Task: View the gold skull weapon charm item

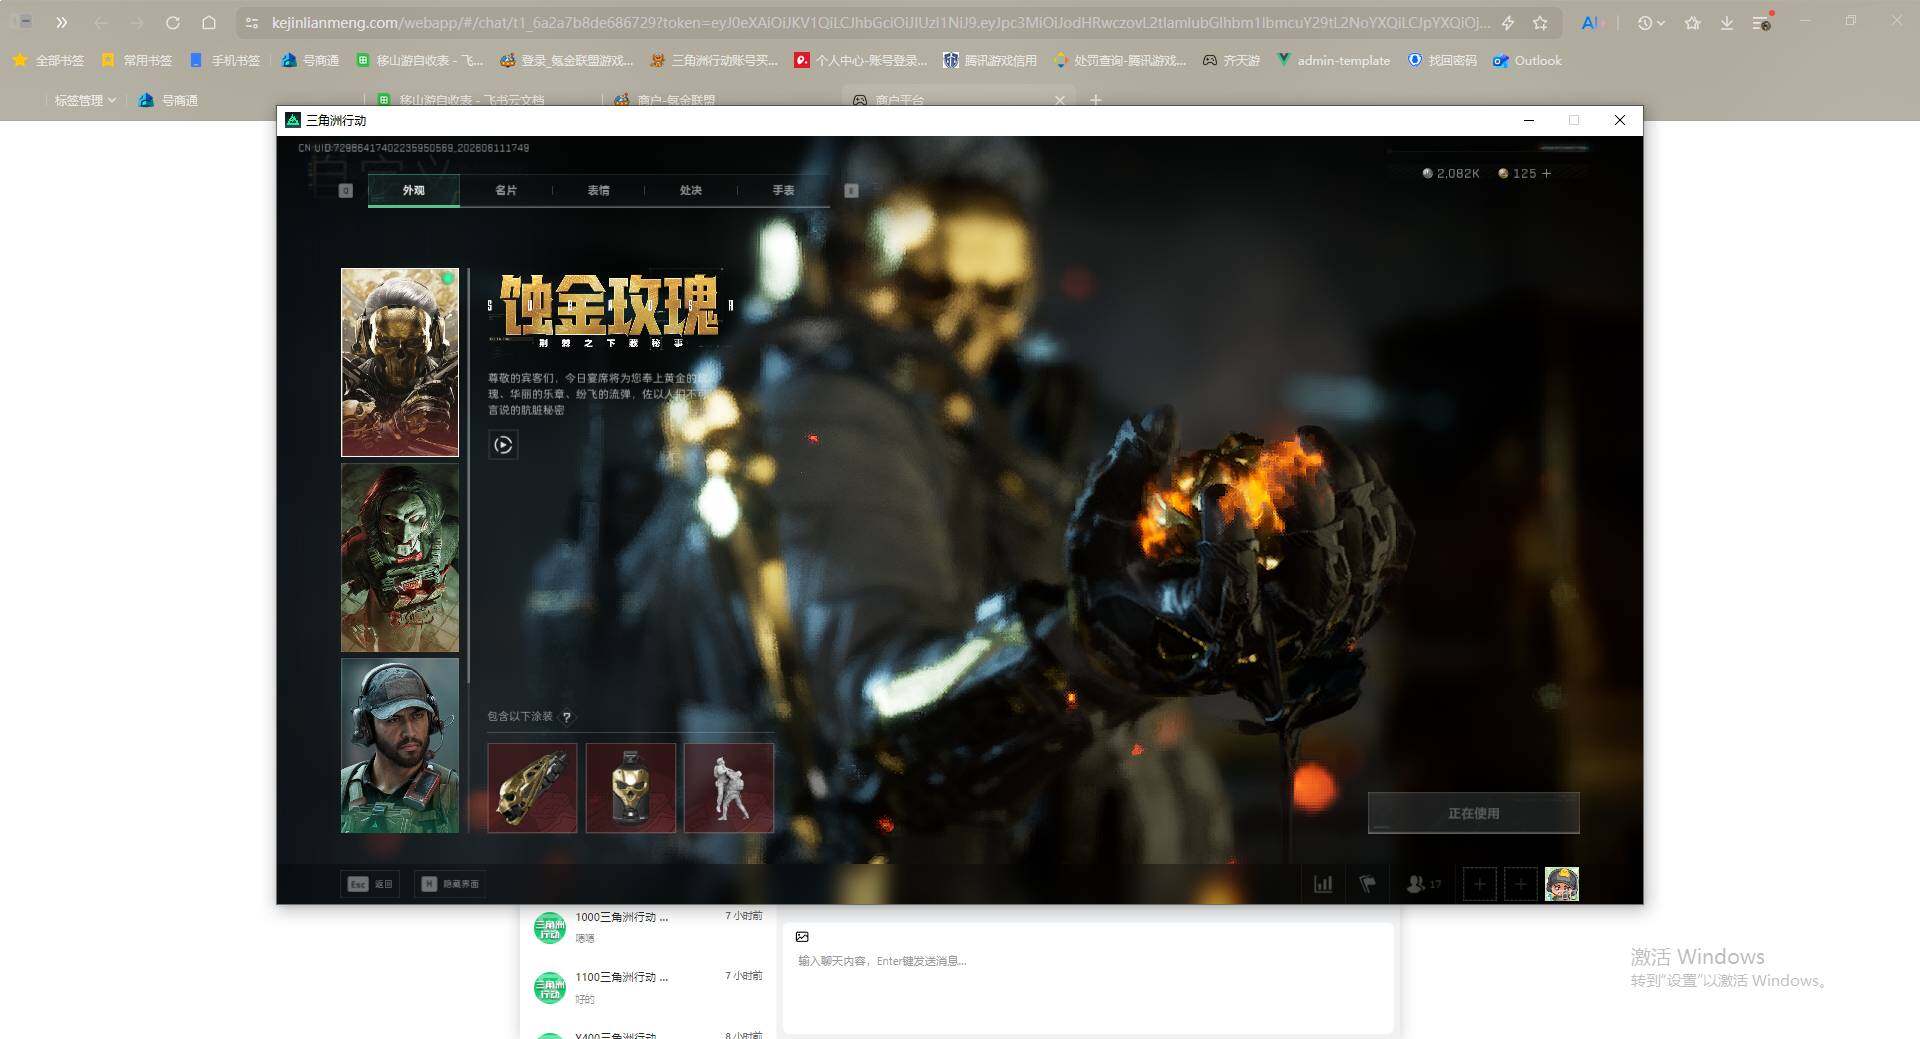Action: tap(532, 788)
